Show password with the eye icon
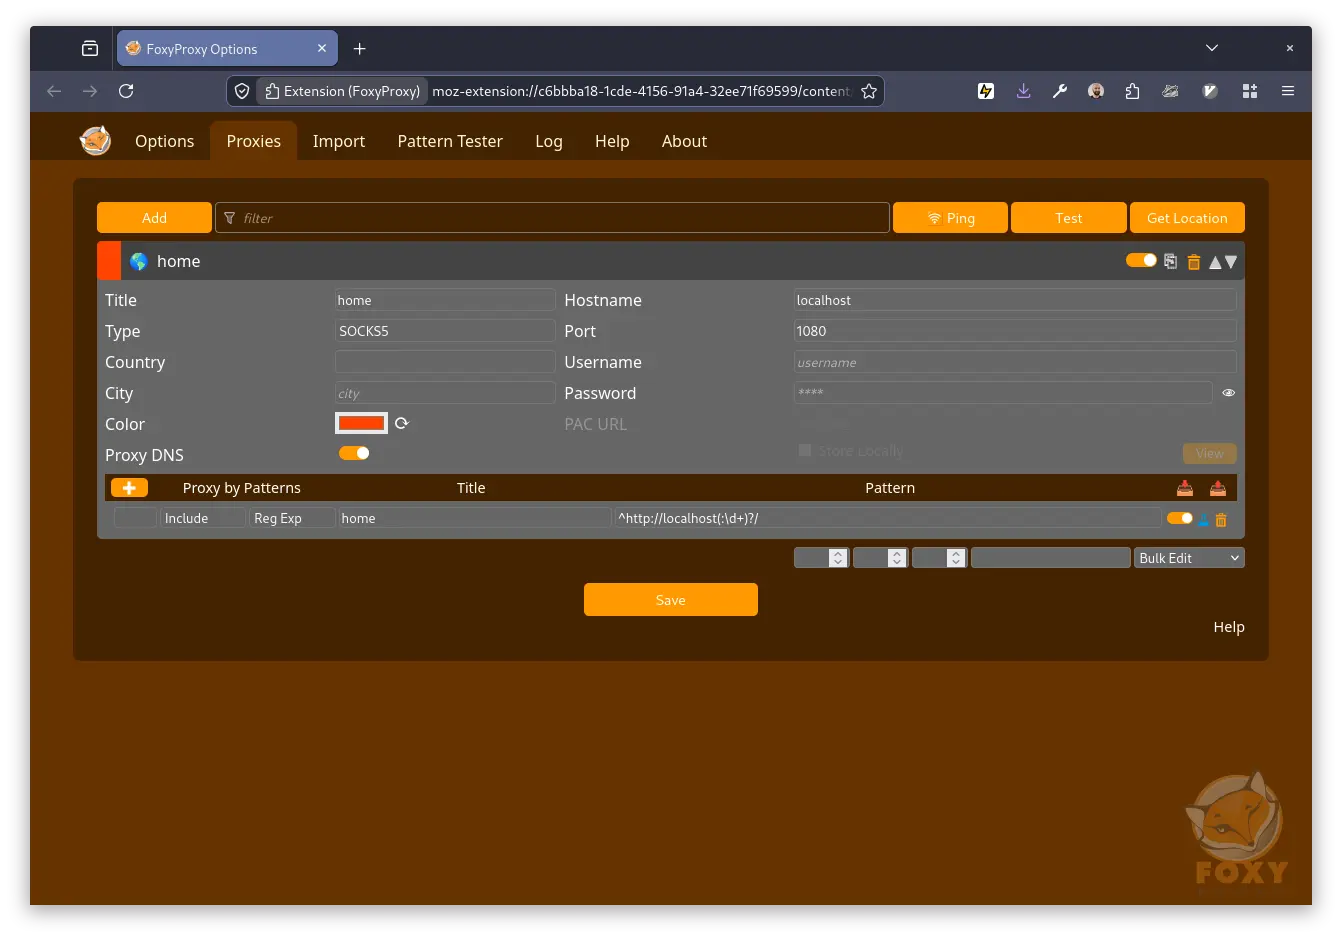The image size is (1342, 939). coord(1229,393)
